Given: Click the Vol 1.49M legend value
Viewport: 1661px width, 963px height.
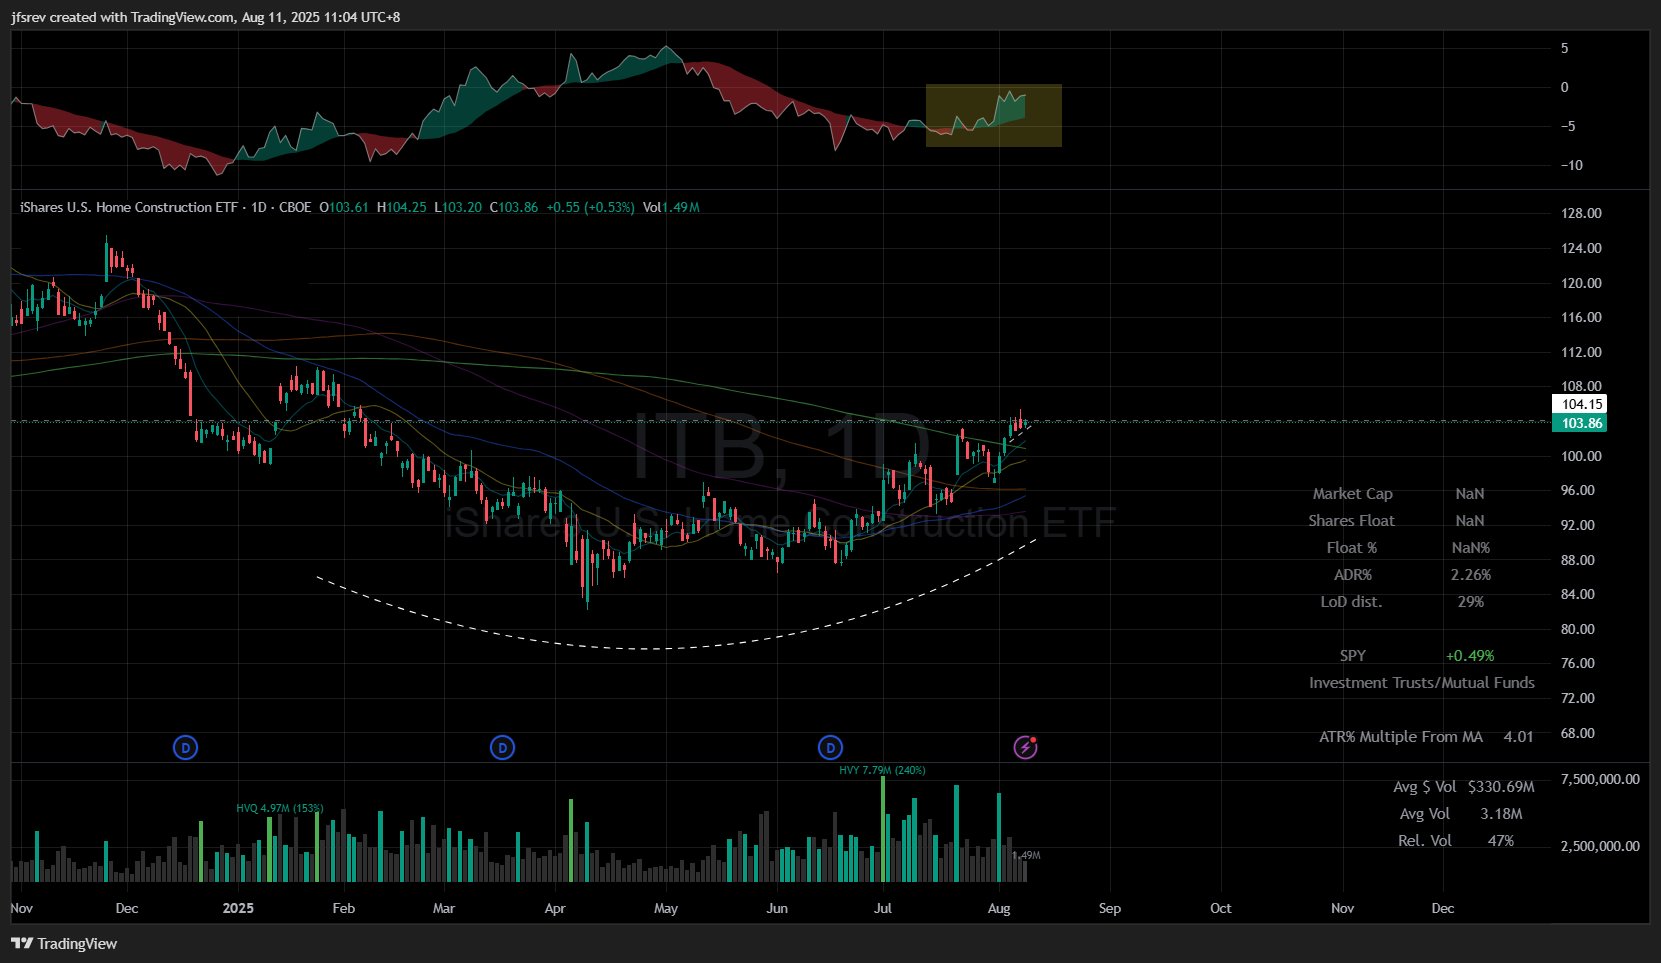Looking at the screenshot, I should 671,207.
